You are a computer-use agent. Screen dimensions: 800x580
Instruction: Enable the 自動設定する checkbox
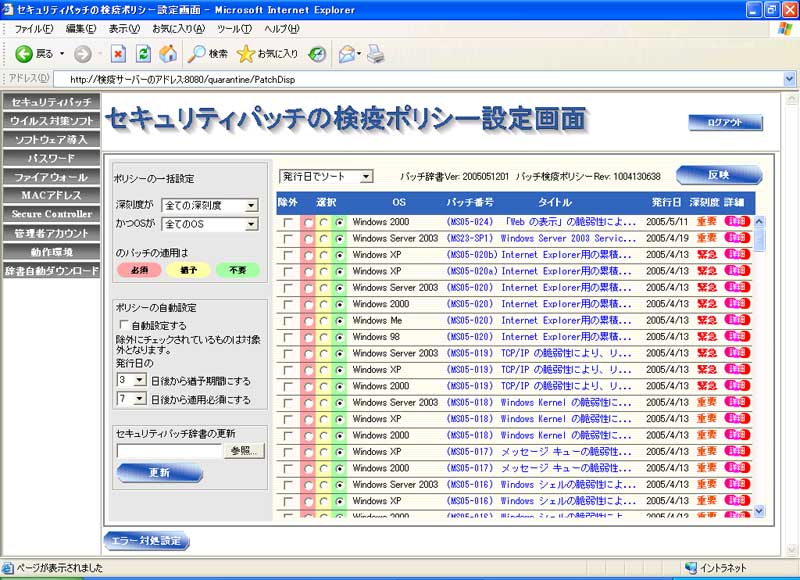123,324
